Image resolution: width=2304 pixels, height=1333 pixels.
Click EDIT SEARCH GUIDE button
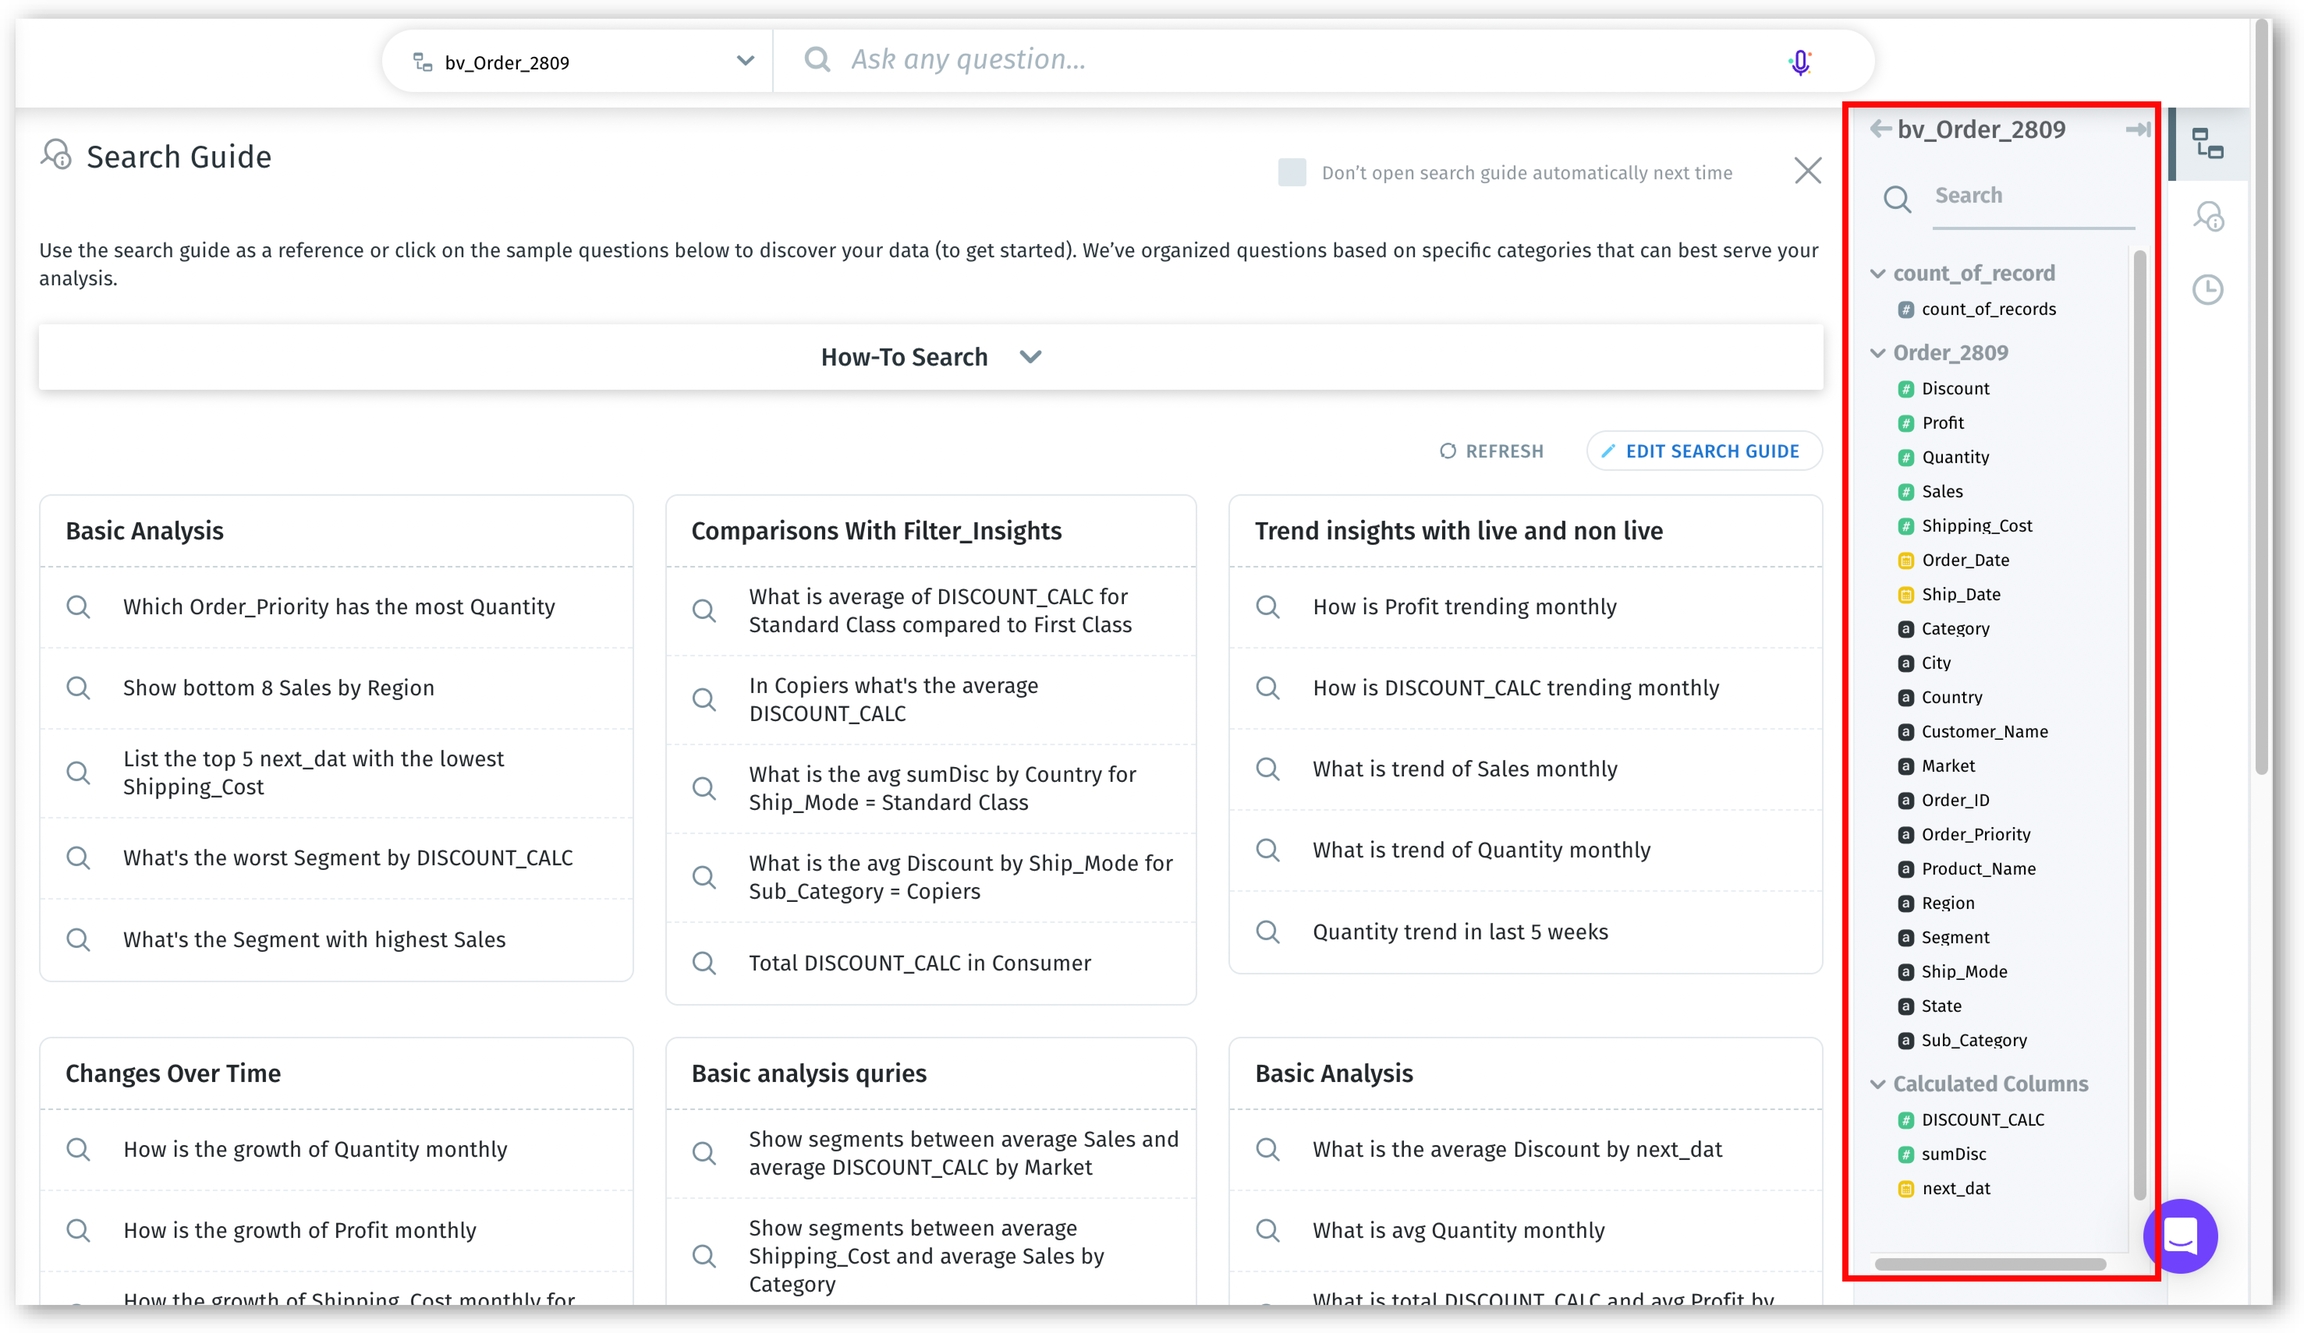pos(1704,451)
